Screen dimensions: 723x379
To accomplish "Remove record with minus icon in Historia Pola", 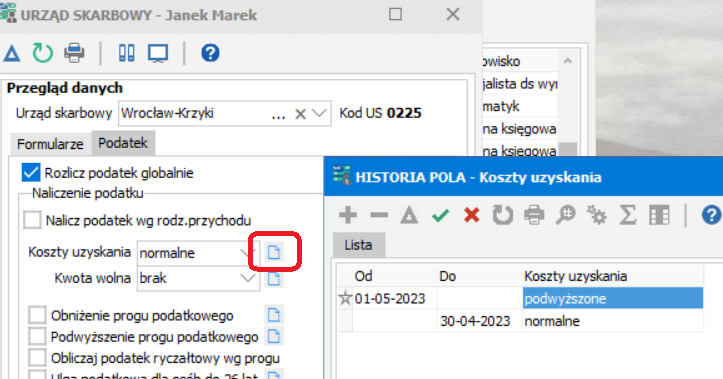I will pos(379,215).
